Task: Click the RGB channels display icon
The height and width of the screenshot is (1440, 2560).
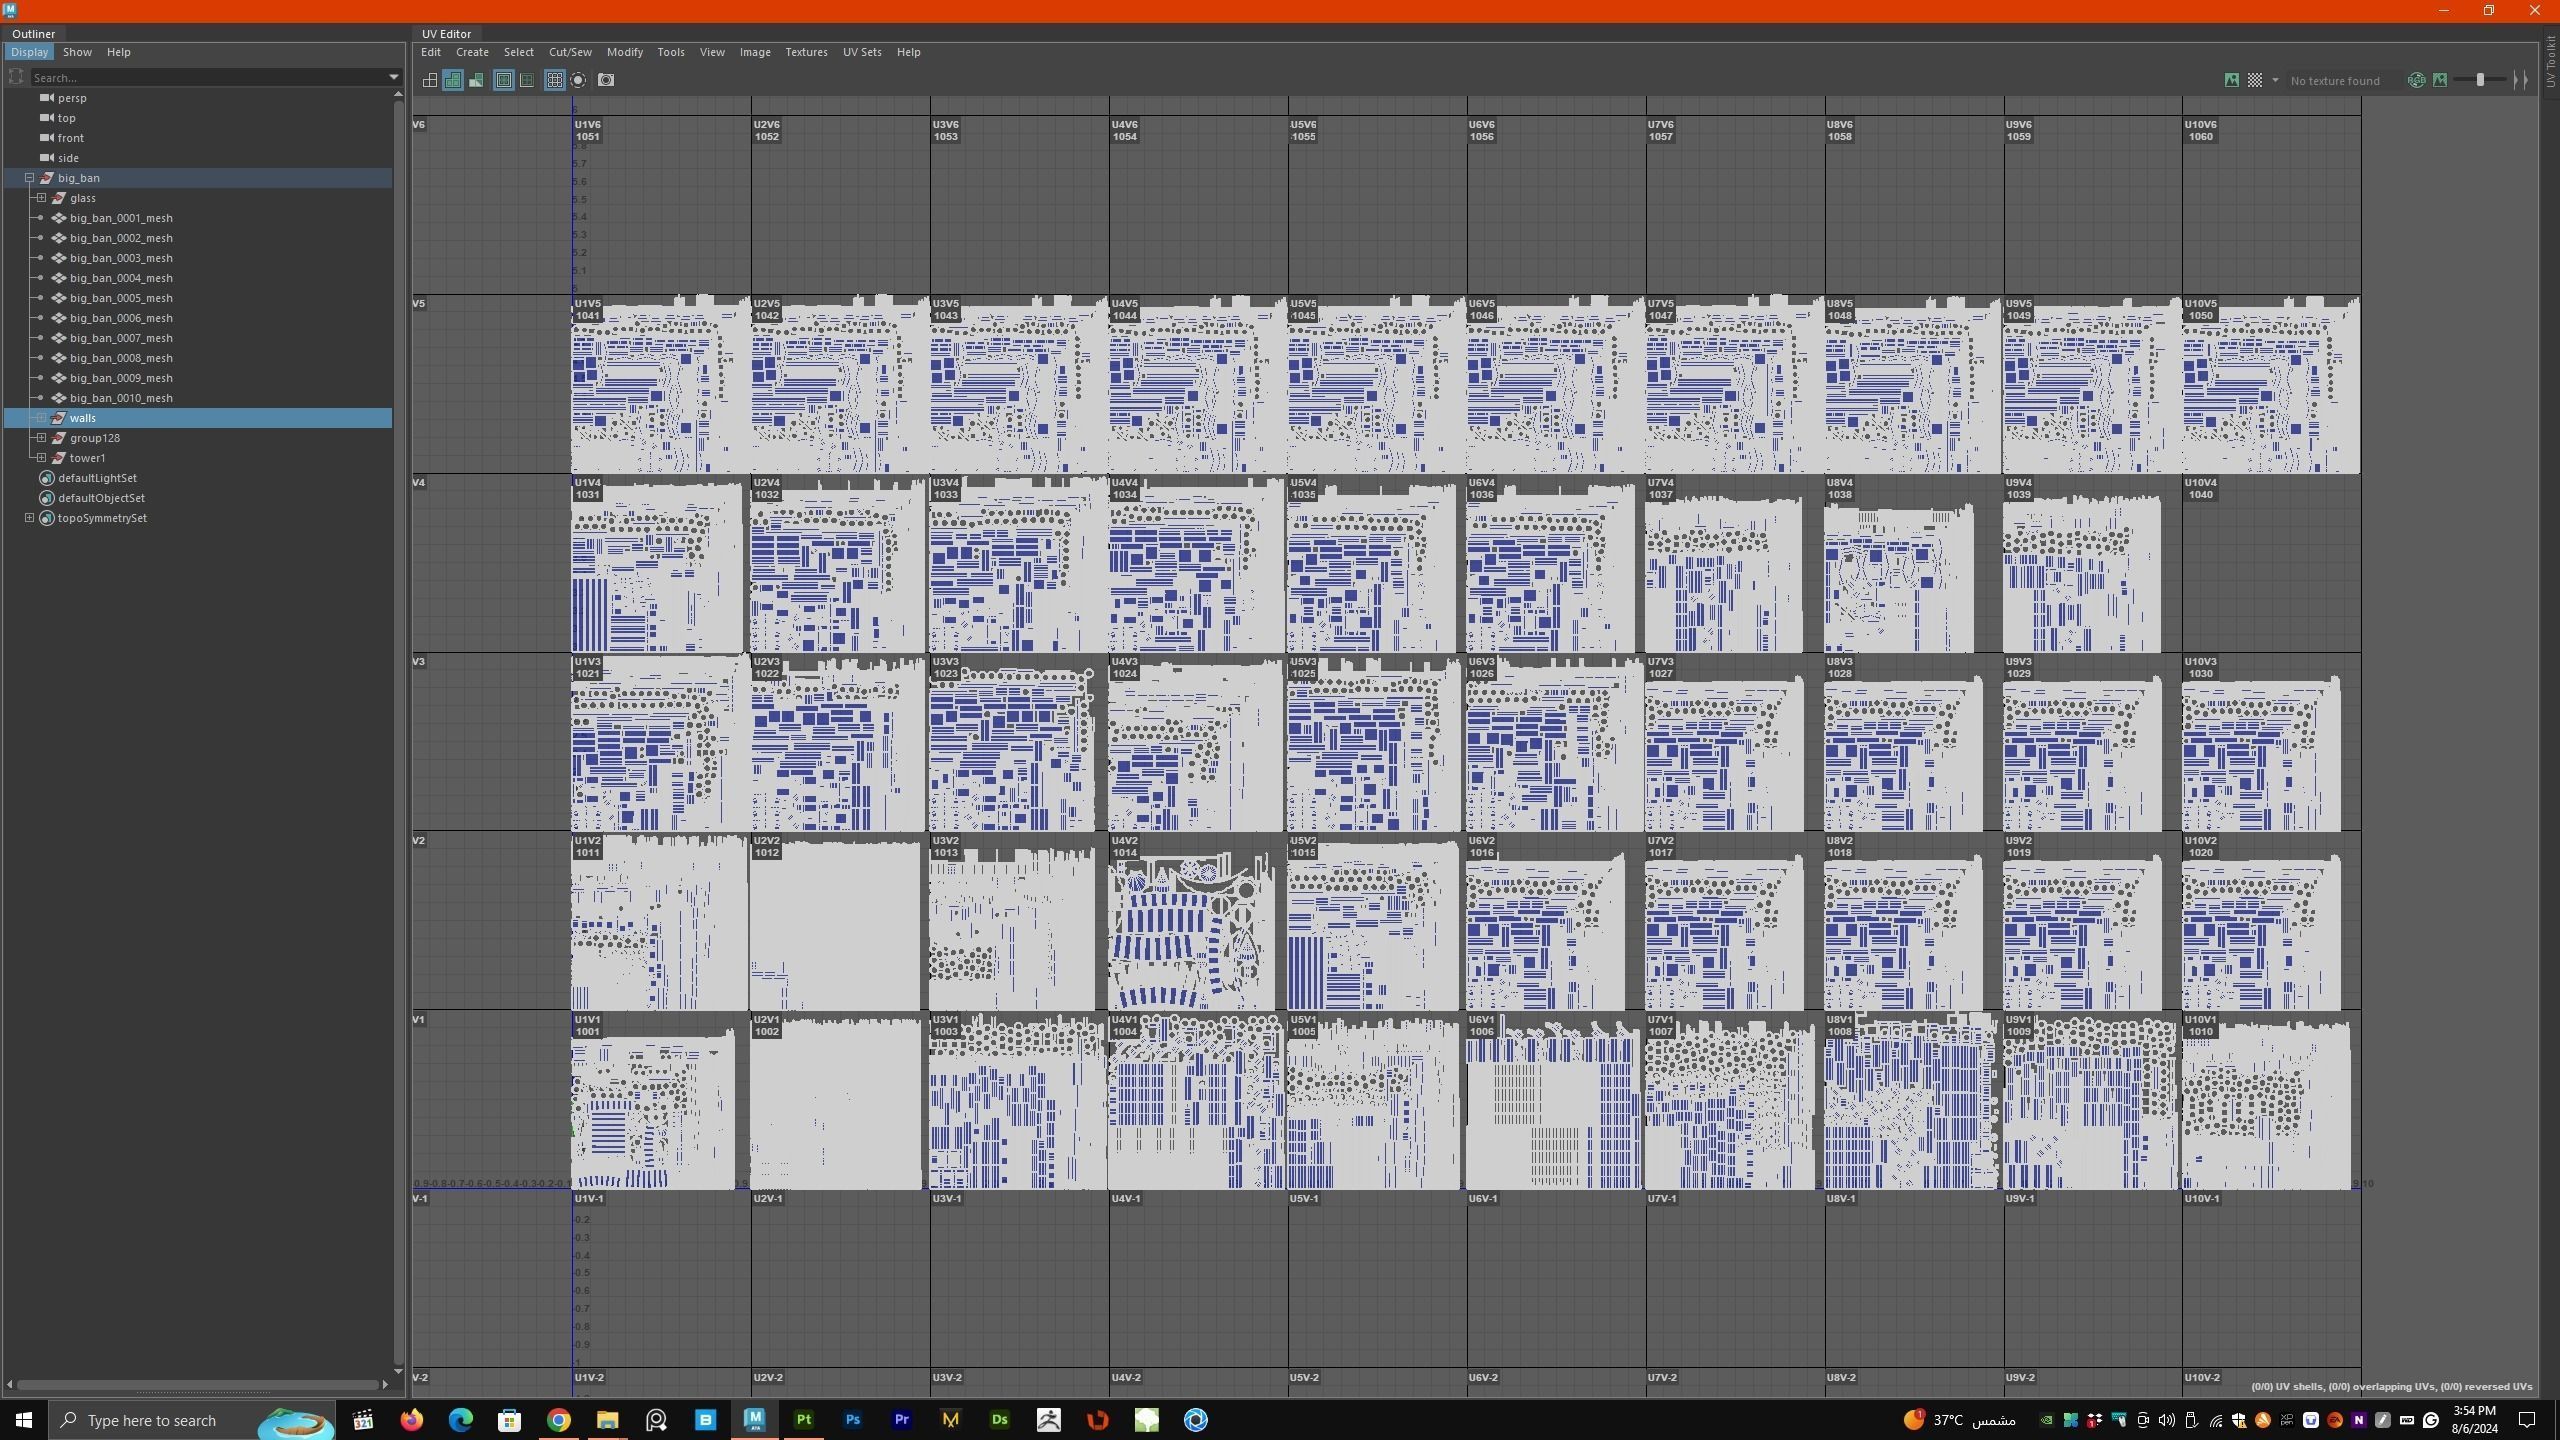Action: [2416, 80]
